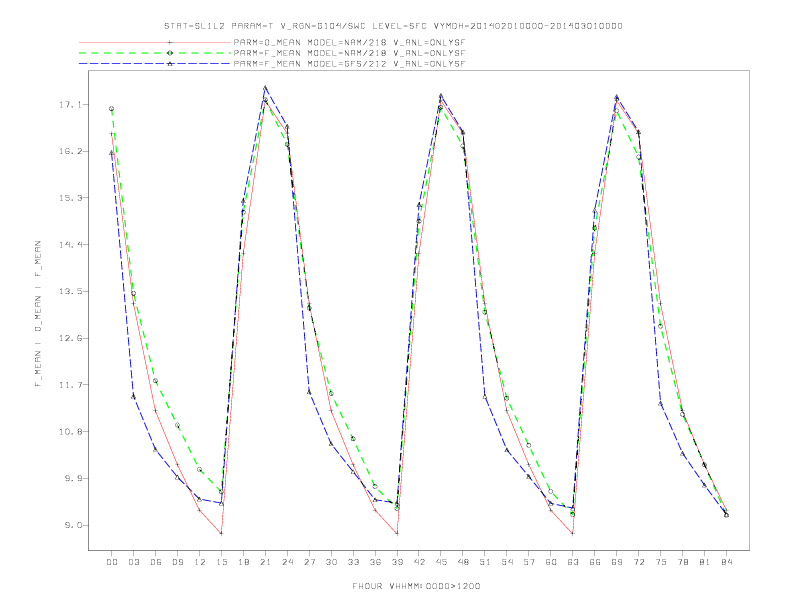This screenshot has height=612, width=792.
Task: Click the 13.5 y-axis tick label
Action: (x=70, y=291)
